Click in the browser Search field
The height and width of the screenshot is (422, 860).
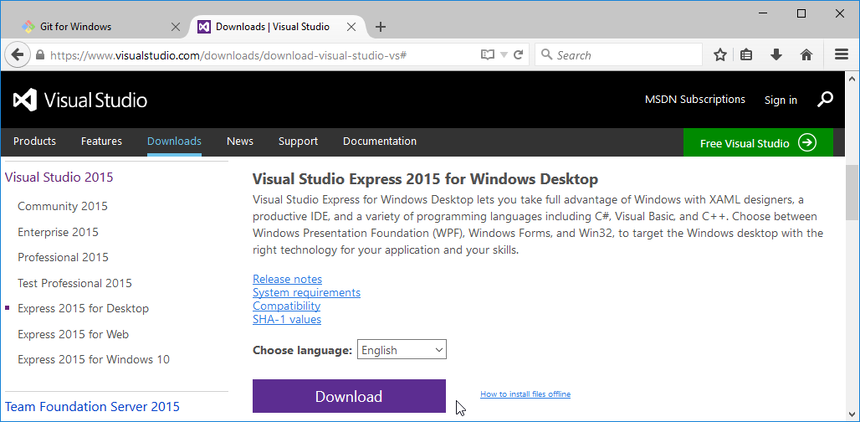click(x=619, y=55)
